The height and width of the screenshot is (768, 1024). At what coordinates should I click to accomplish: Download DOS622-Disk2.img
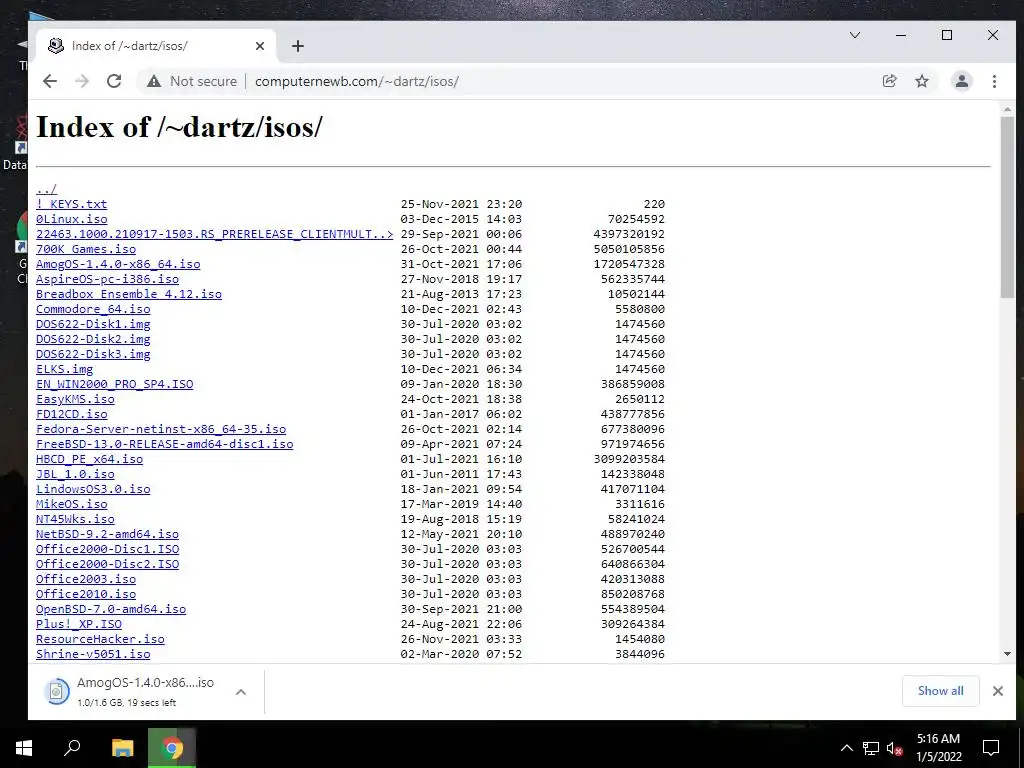[x=93, y=340]
